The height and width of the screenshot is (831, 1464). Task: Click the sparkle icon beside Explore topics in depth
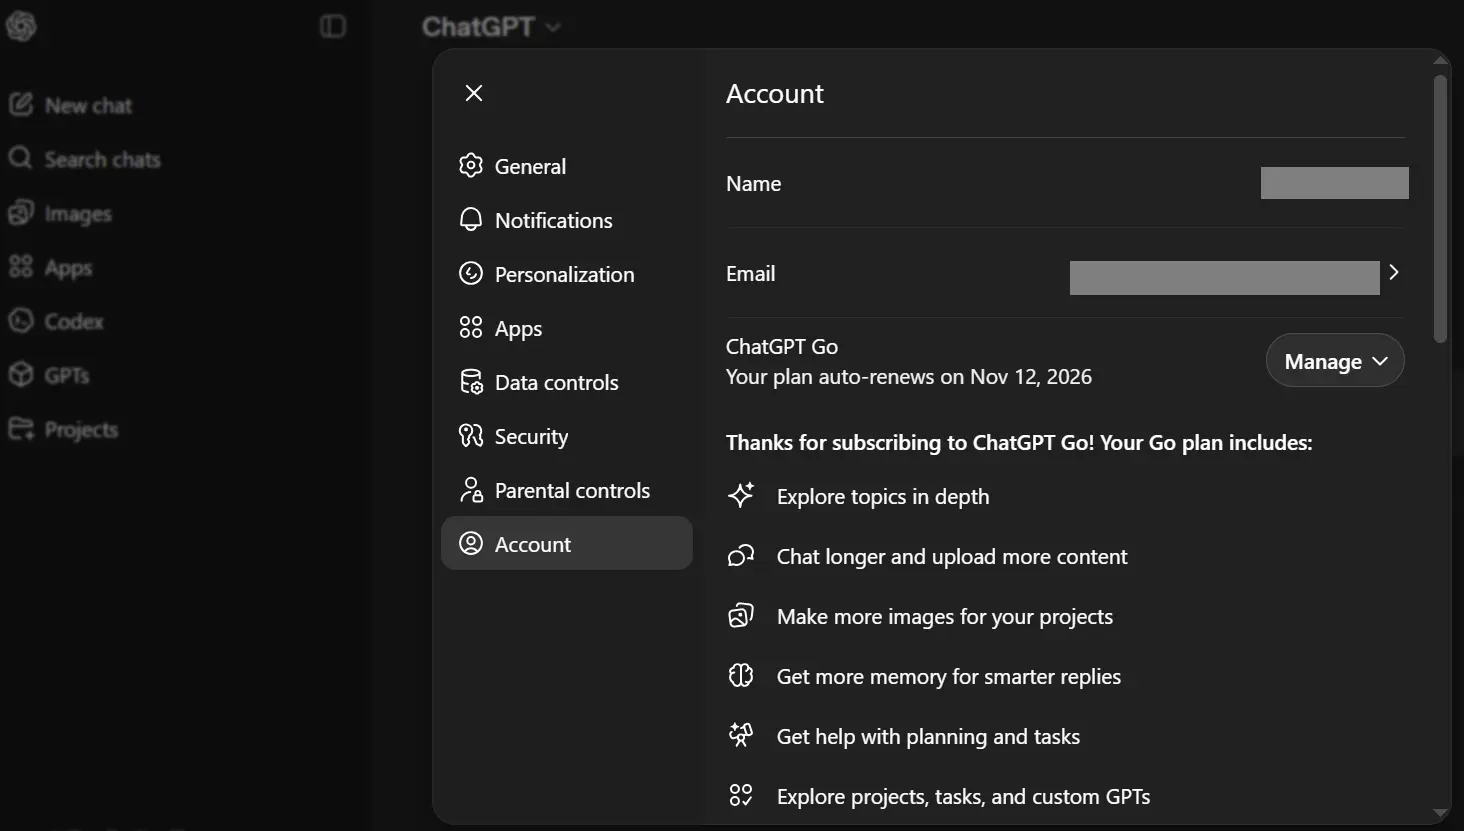(741, 496)
